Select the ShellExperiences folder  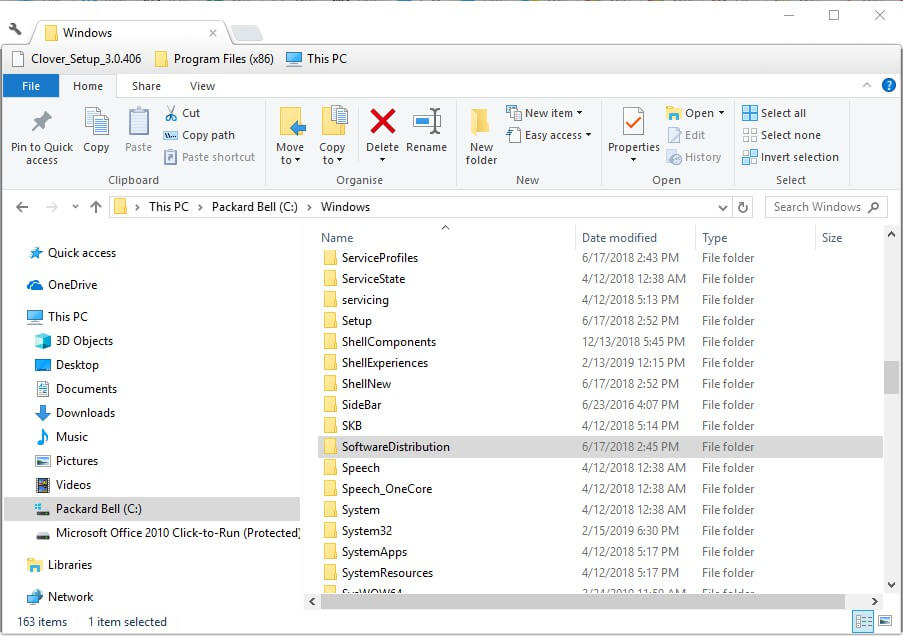pos(600,362)
